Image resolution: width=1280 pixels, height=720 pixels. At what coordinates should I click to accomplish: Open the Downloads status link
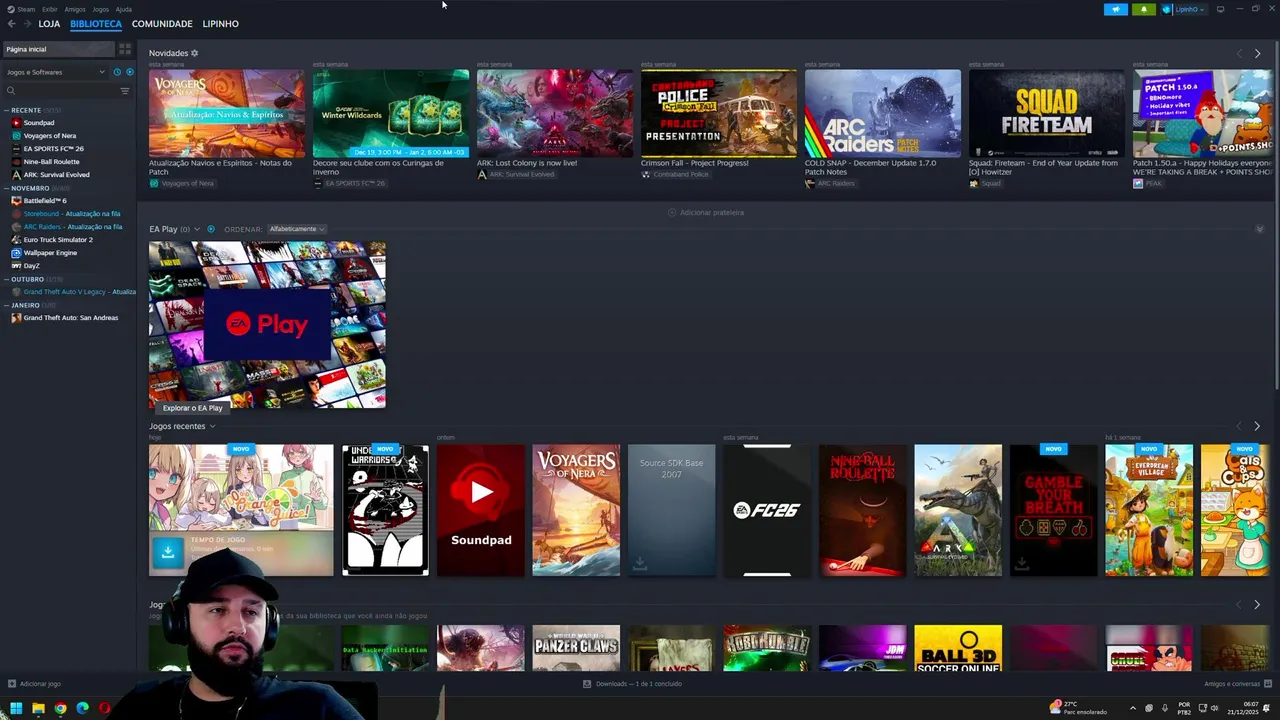(x=632, y=684)
